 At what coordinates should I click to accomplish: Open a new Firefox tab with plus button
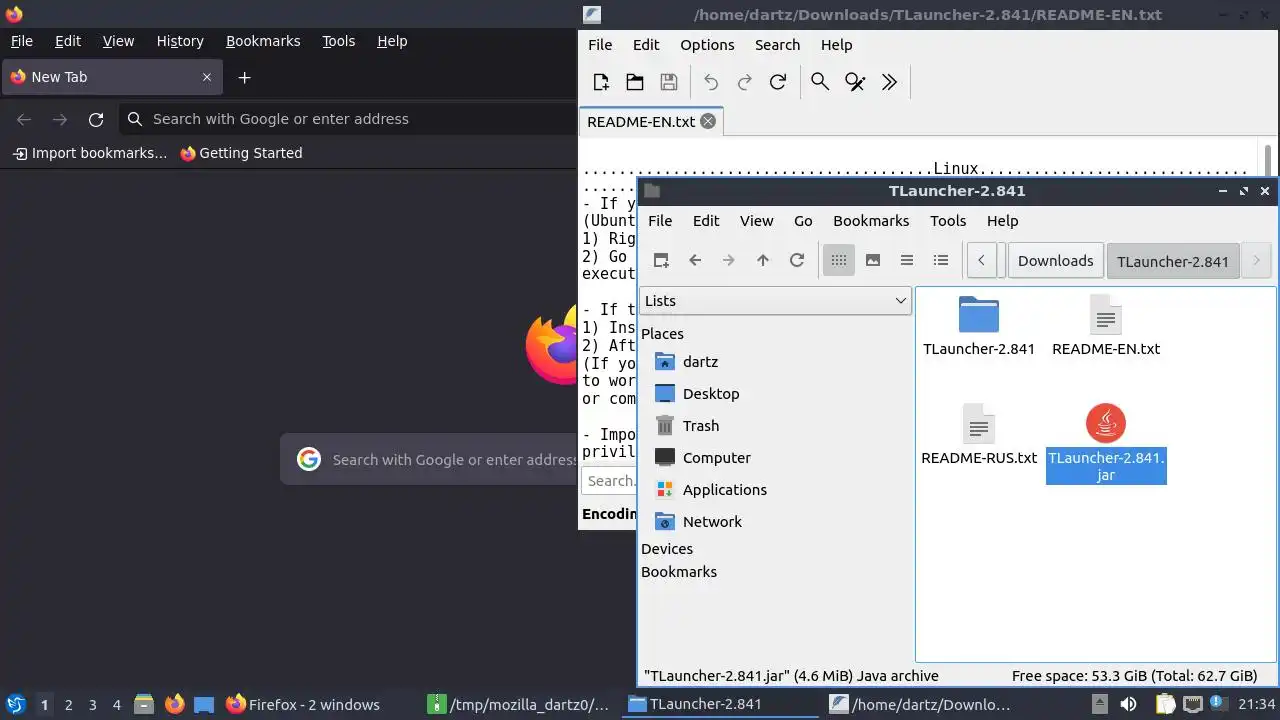[x=244, y=77]
